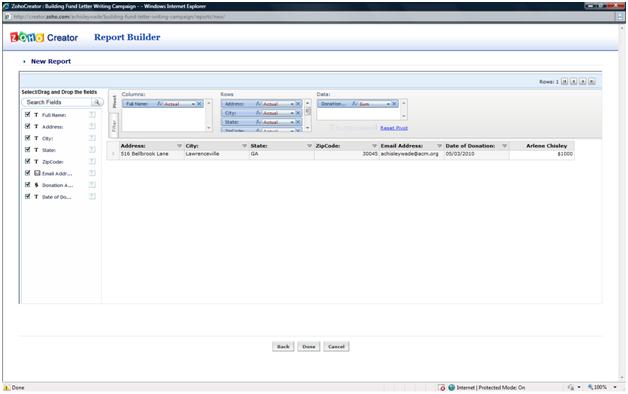
Task: Open the zoom level 100% dropdown
Action: 615,387
